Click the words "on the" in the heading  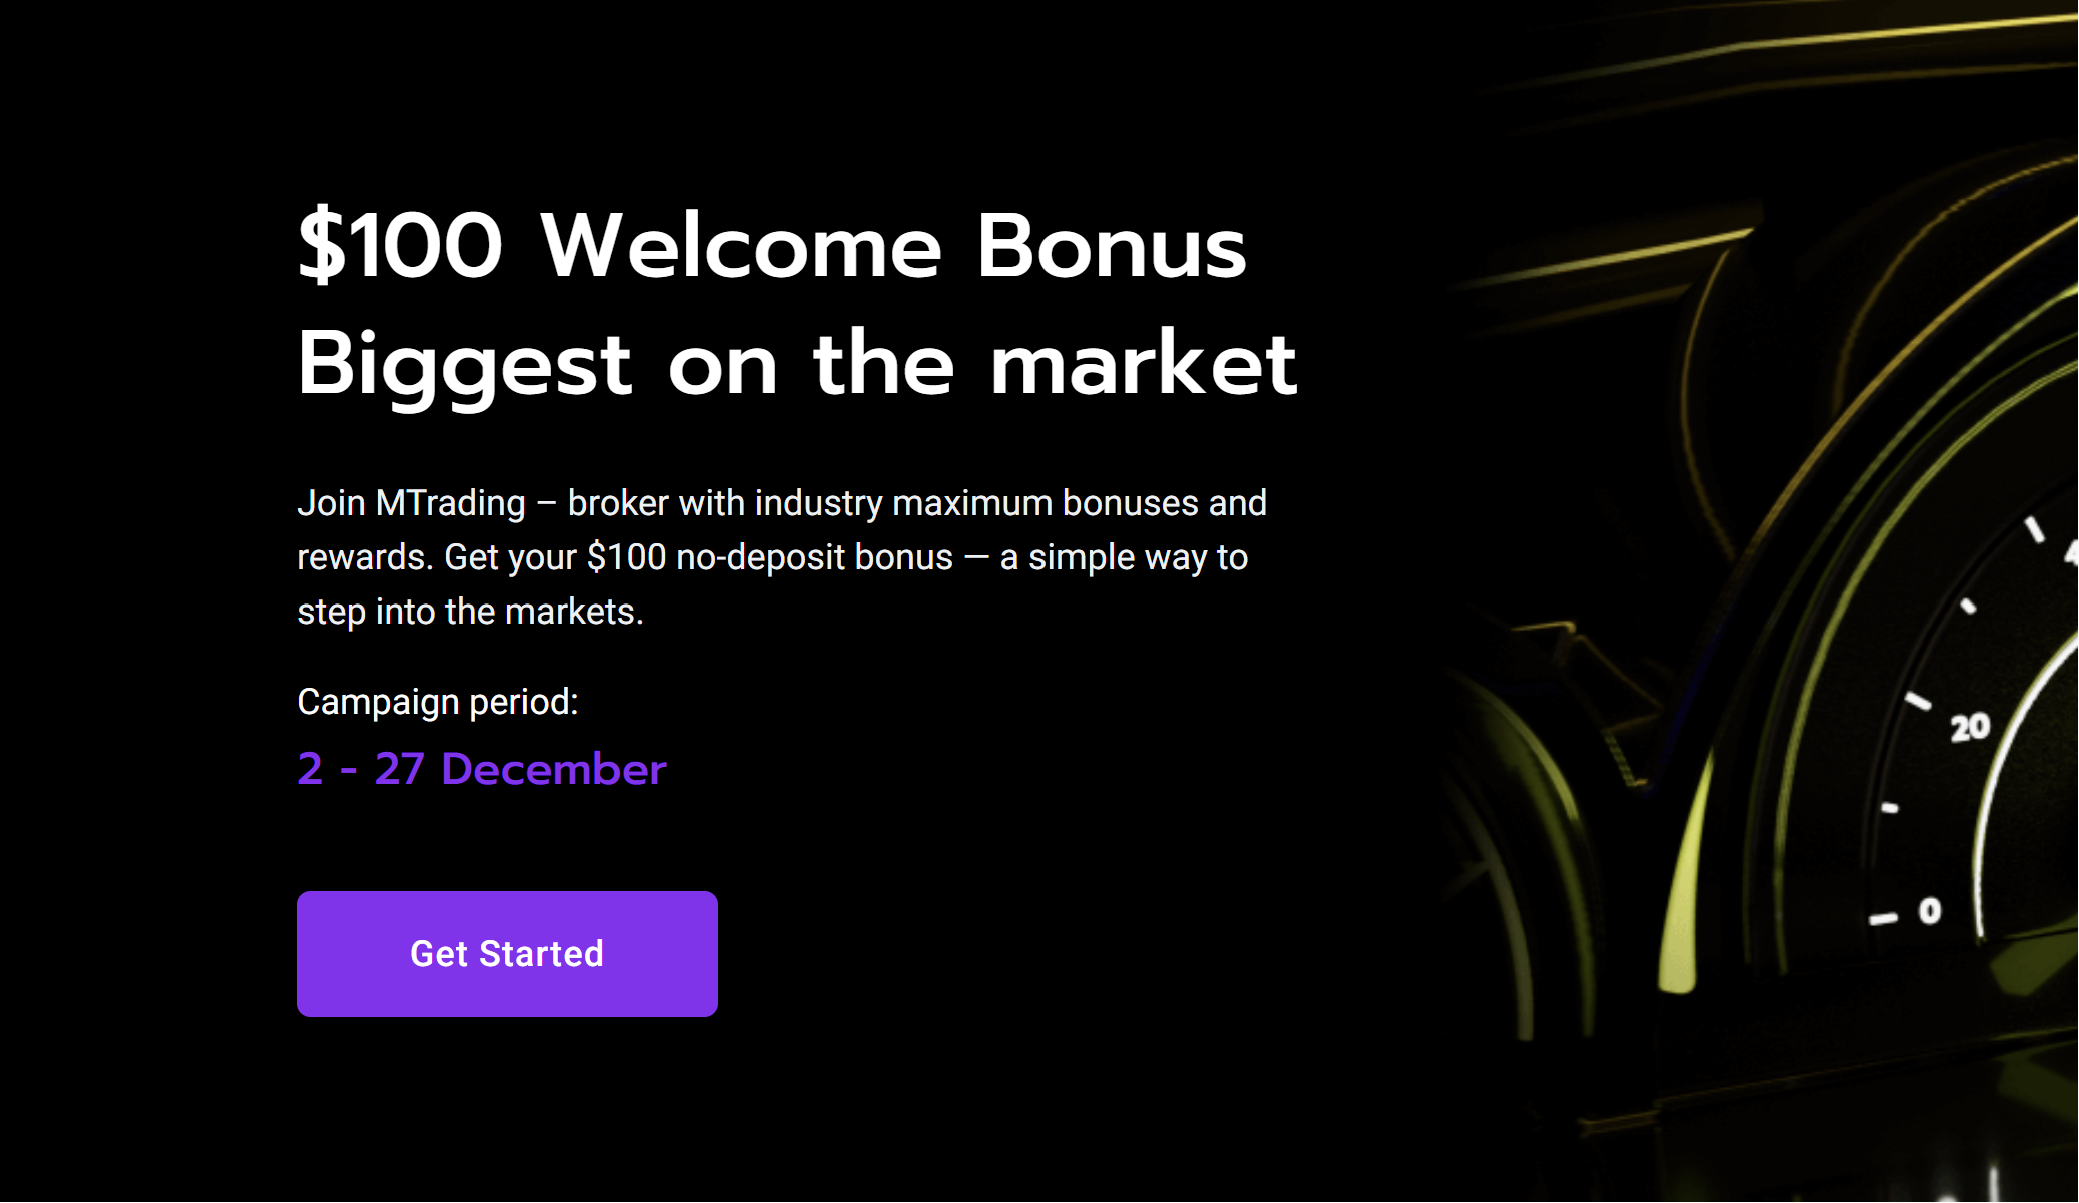(811, 364)
